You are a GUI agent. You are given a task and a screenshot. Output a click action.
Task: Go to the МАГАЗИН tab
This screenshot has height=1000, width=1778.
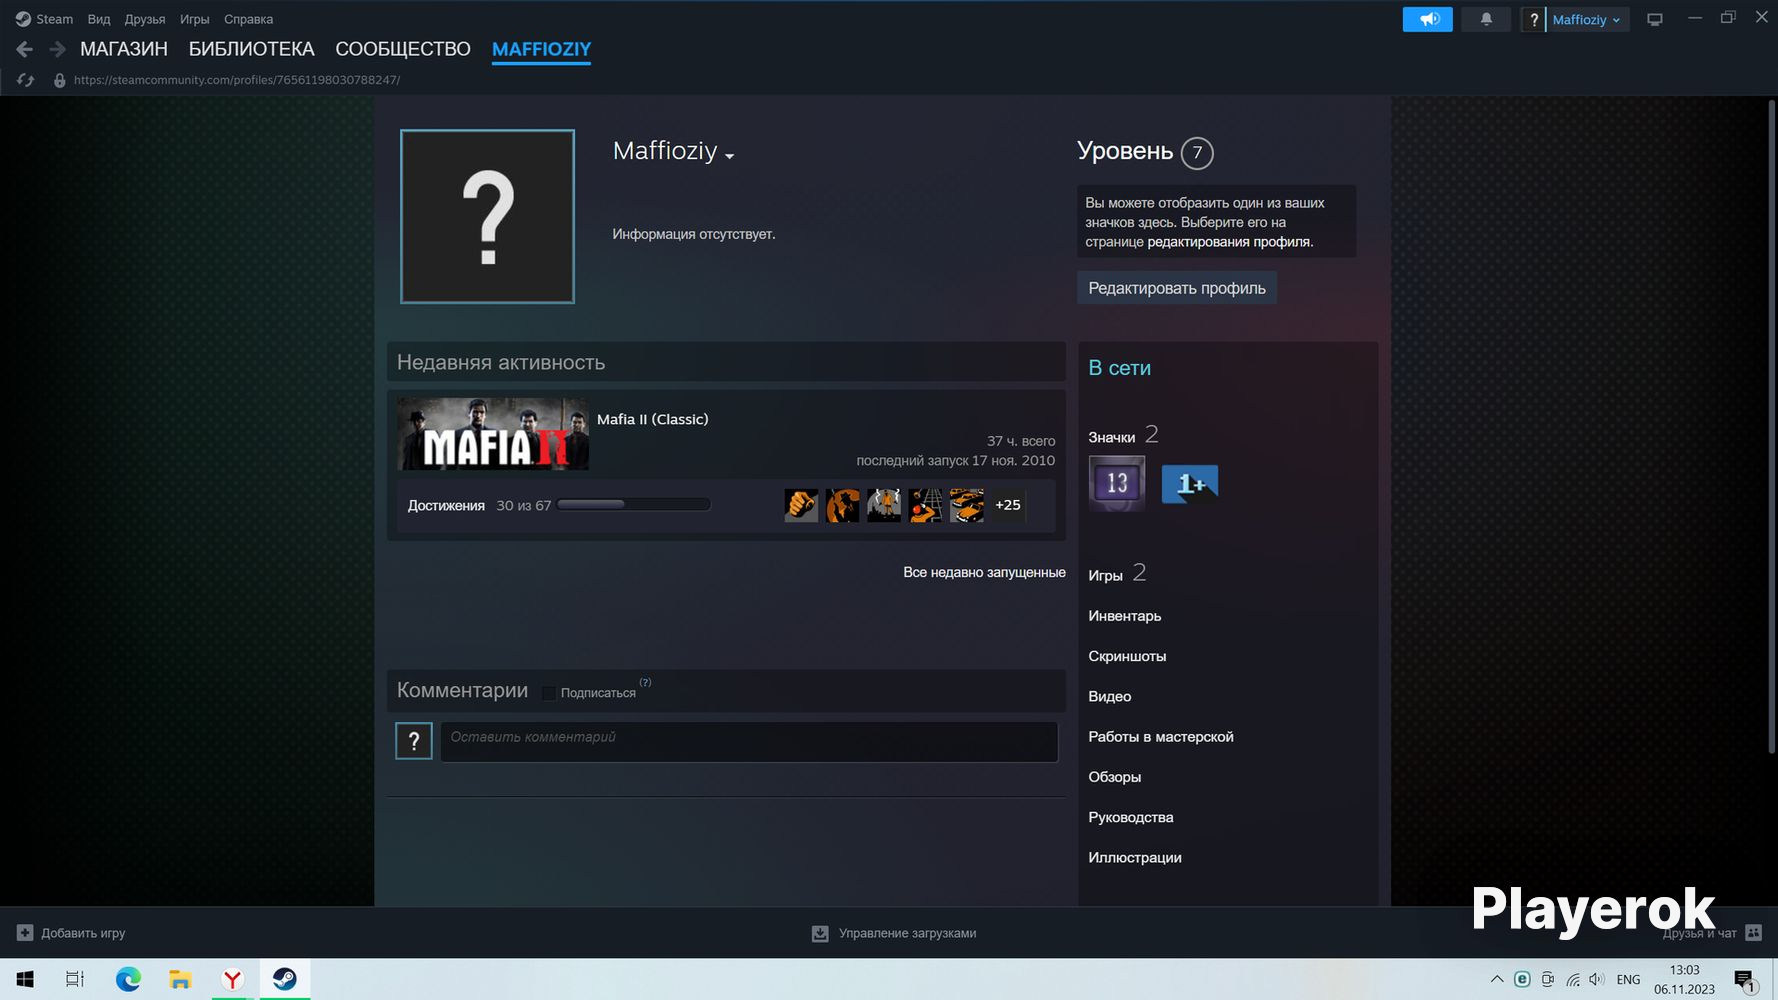124,49
